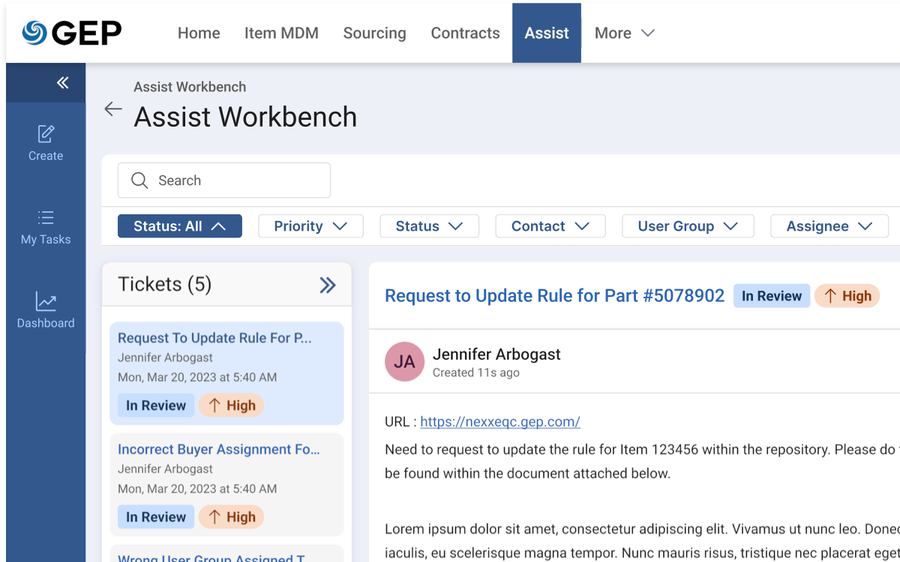The image size is (900, 562).
Task: Click High priority badge in ticket header
Action: click(847, 296)
